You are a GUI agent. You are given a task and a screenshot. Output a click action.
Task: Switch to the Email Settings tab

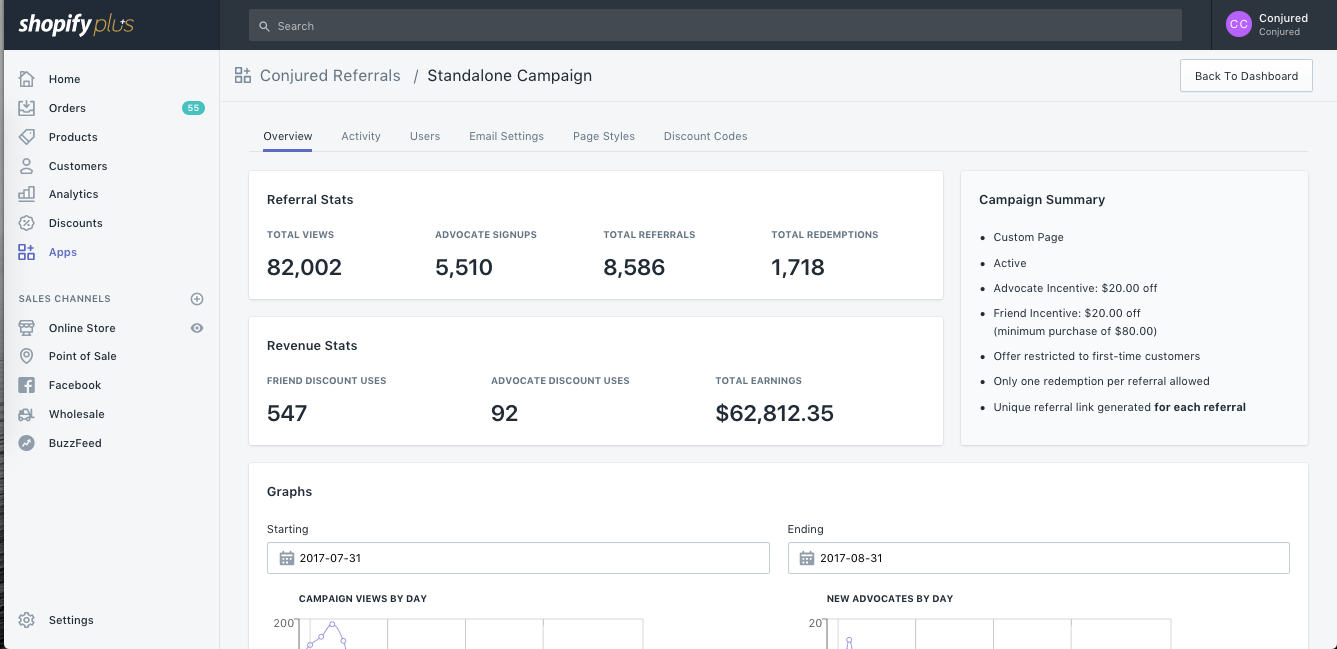pos(506,136)
